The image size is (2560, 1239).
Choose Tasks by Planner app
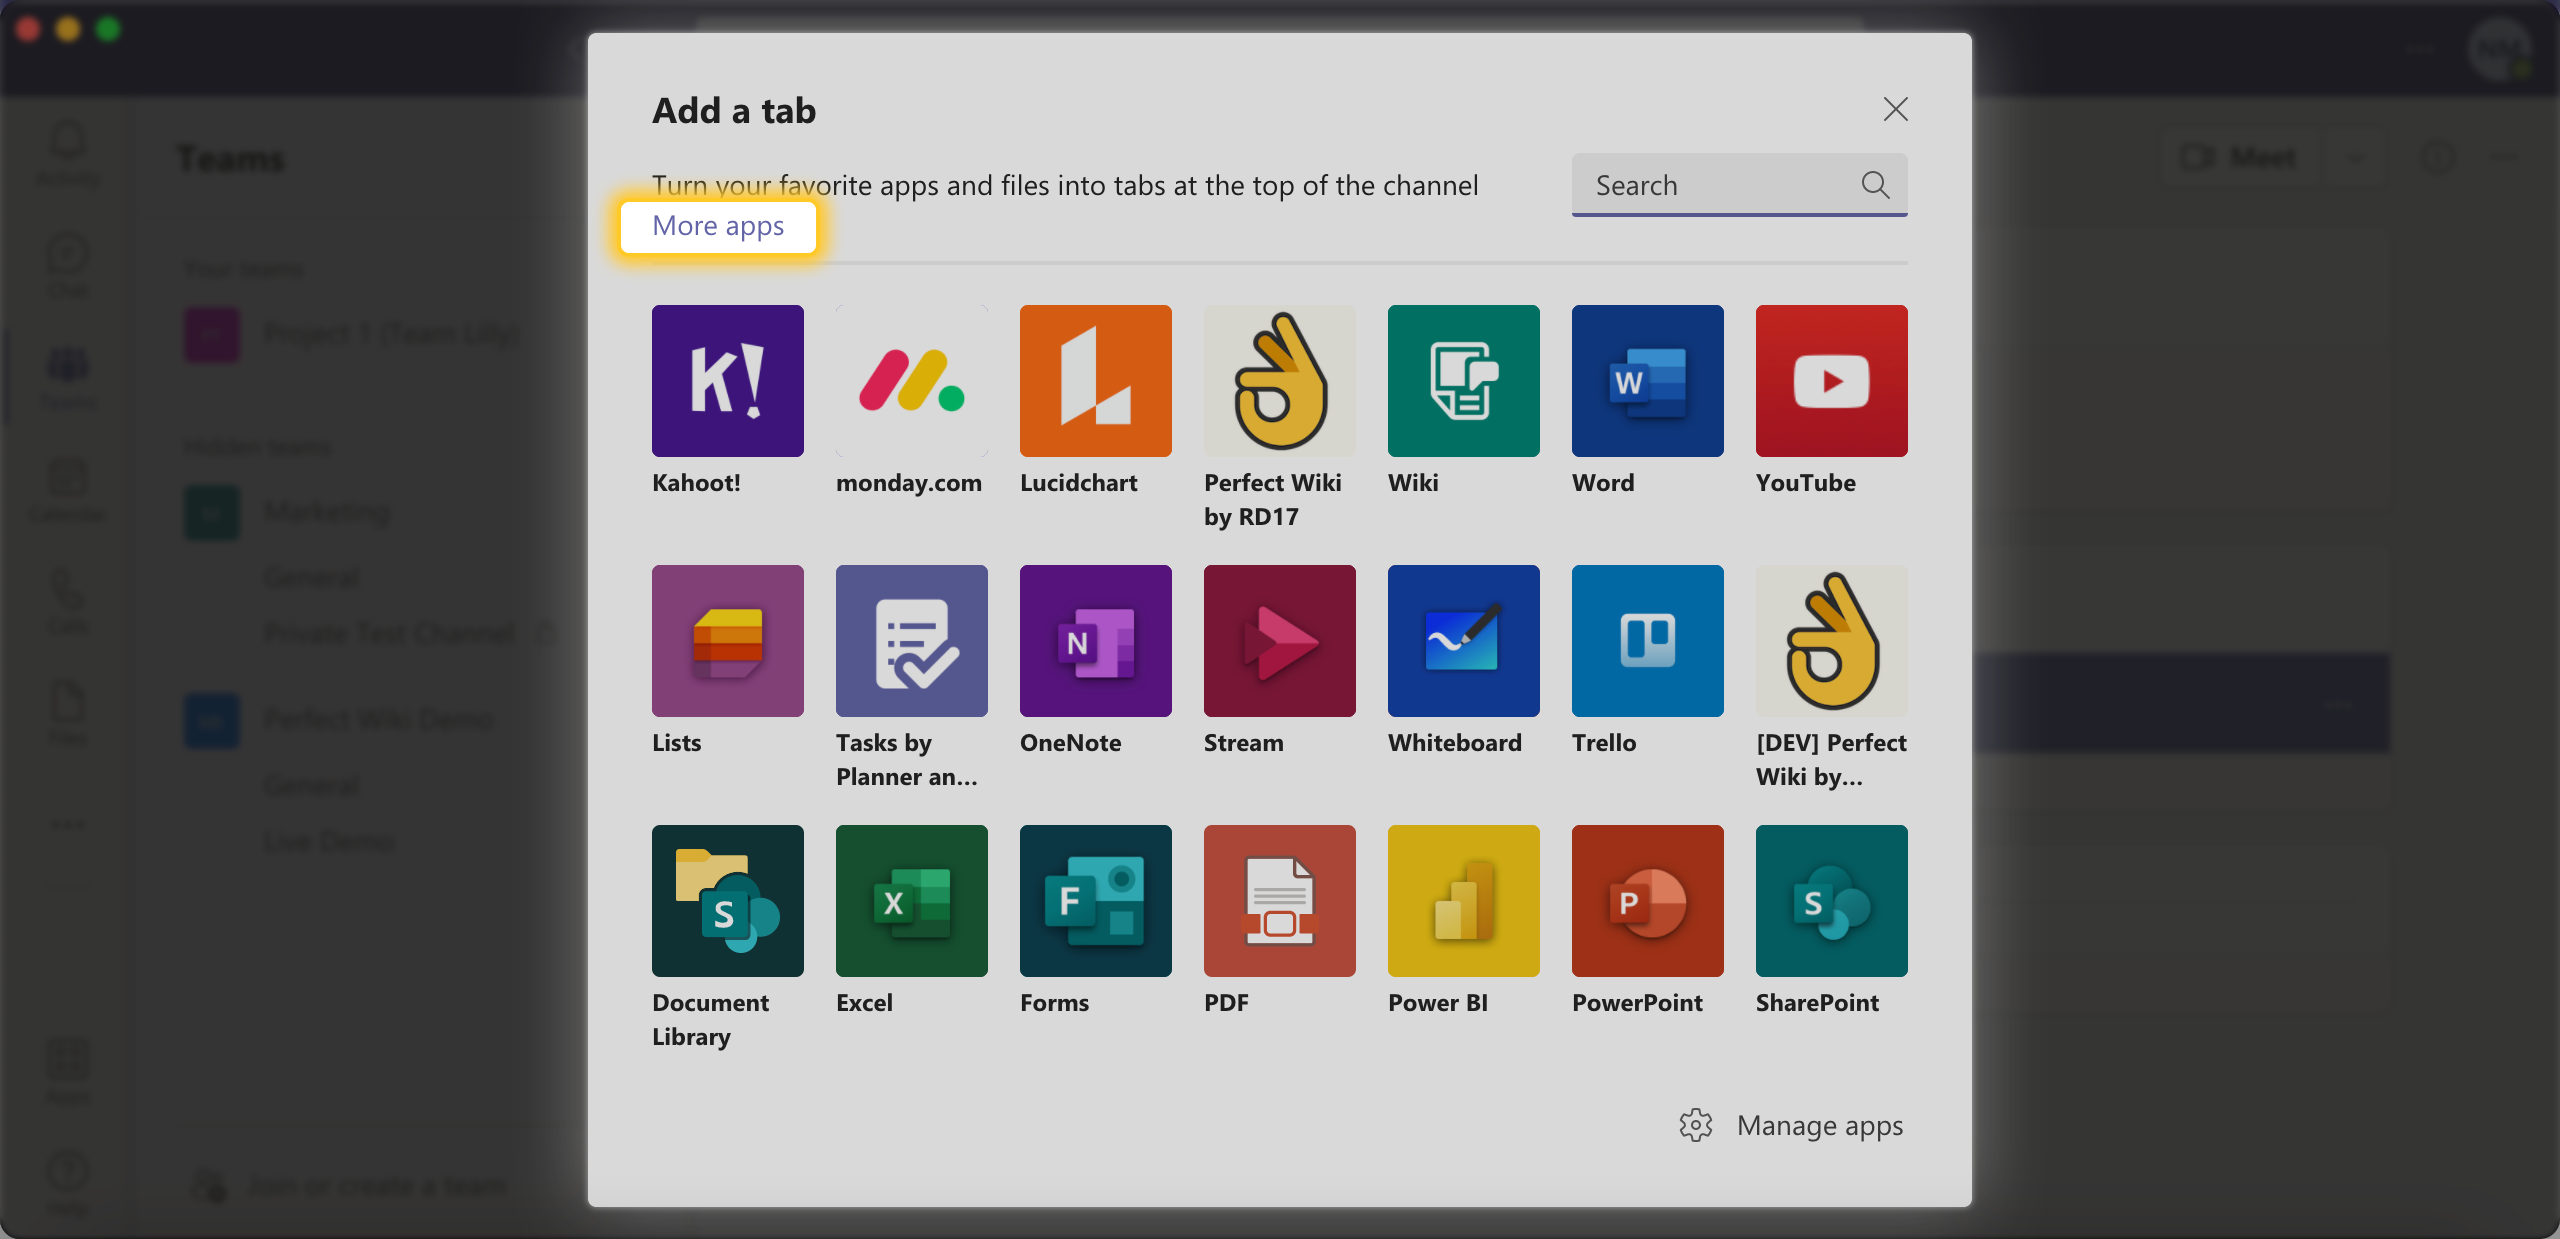coord(911,641)
